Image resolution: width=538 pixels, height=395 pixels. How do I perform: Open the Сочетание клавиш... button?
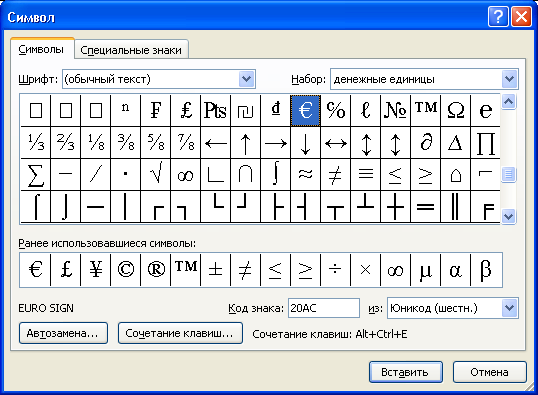click(180, 333)
